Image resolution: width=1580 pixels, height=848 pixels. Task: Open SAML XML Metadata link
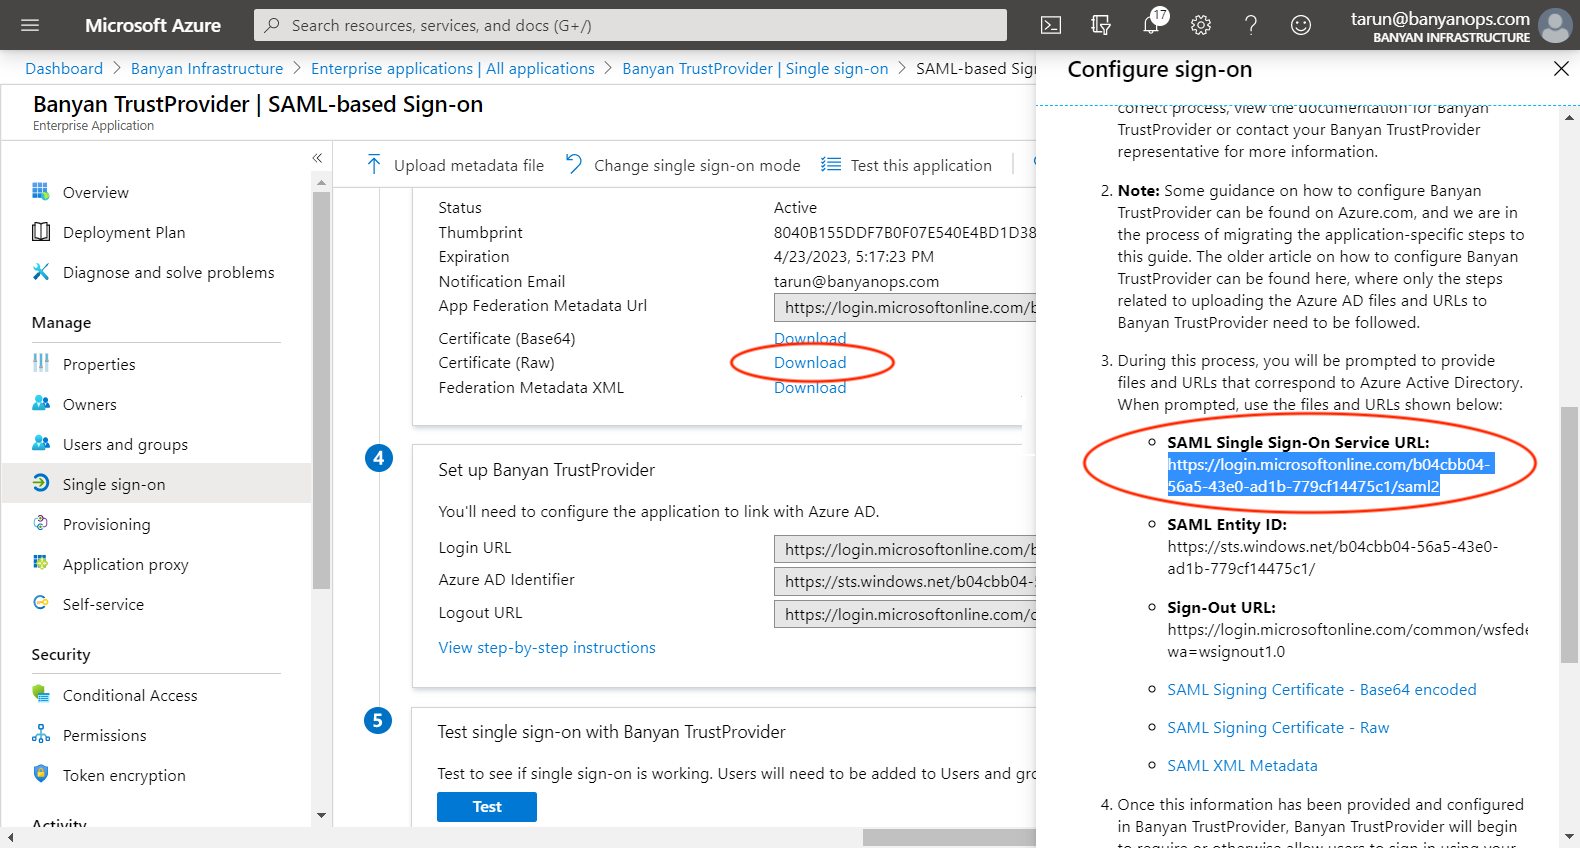tap(1242, 765)
